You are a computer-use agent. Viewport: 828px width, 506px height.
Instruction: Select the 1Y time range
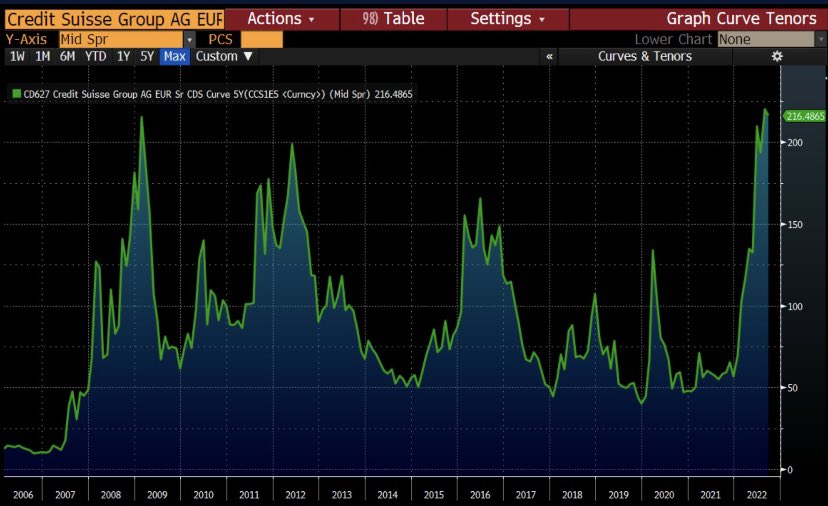coord(123,57)
